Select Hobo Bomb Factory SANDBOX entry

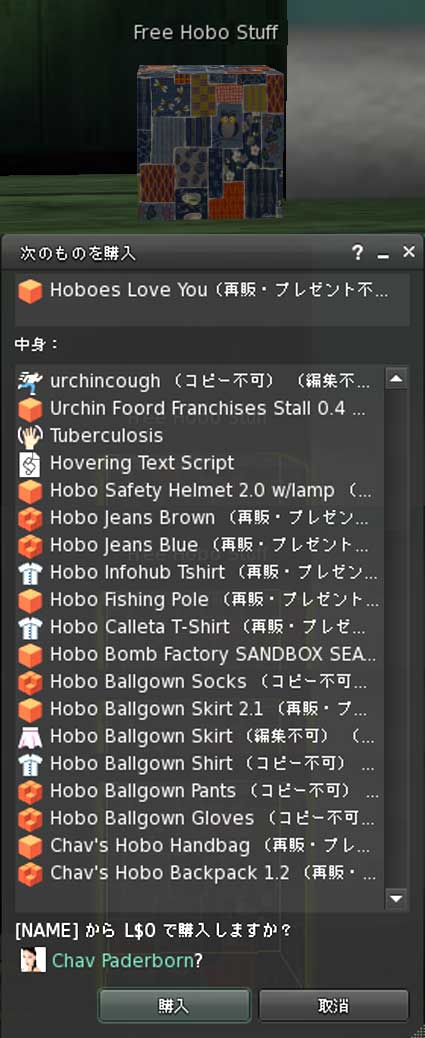(x=199, y=655)
